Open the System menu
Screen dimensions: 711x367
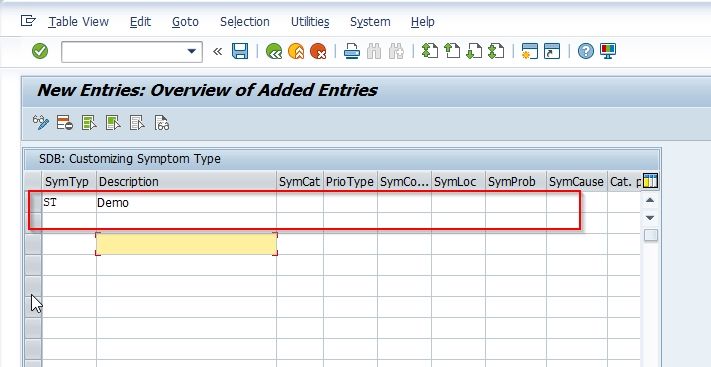click(370, 22)
